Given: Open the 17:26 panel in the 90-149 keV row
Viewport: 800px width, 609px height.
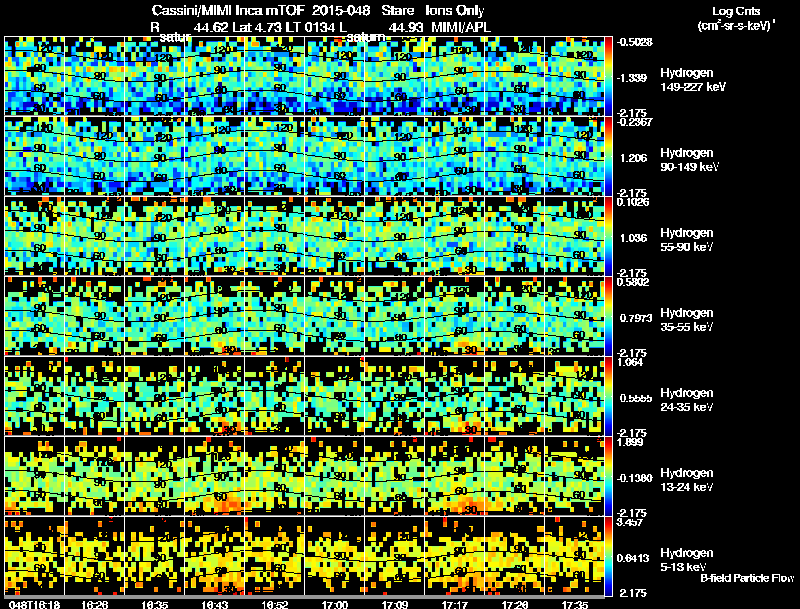Looking at the screenshot, I should pyautogui.click(x=514, y=157).
